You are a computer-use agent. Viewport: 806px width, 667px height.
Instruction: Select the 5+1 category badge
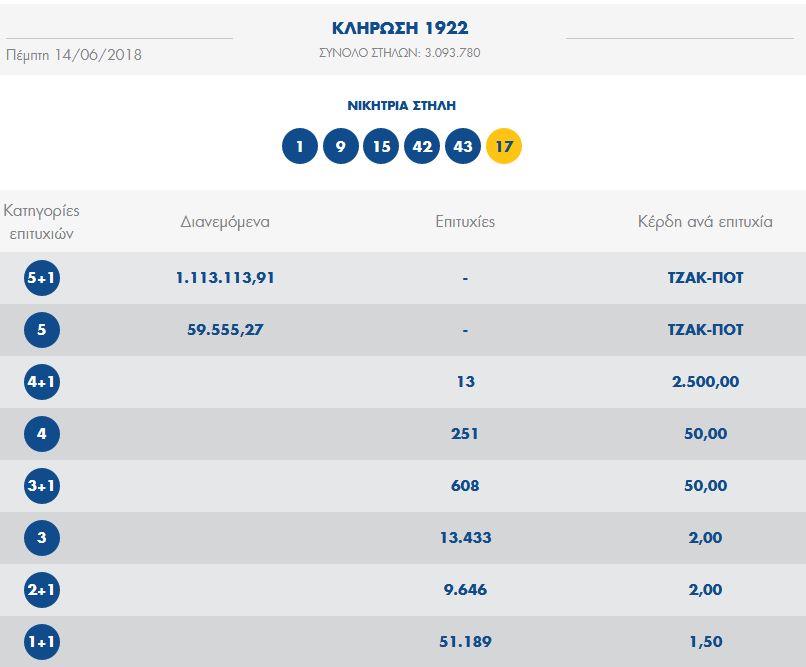[42, 278]
